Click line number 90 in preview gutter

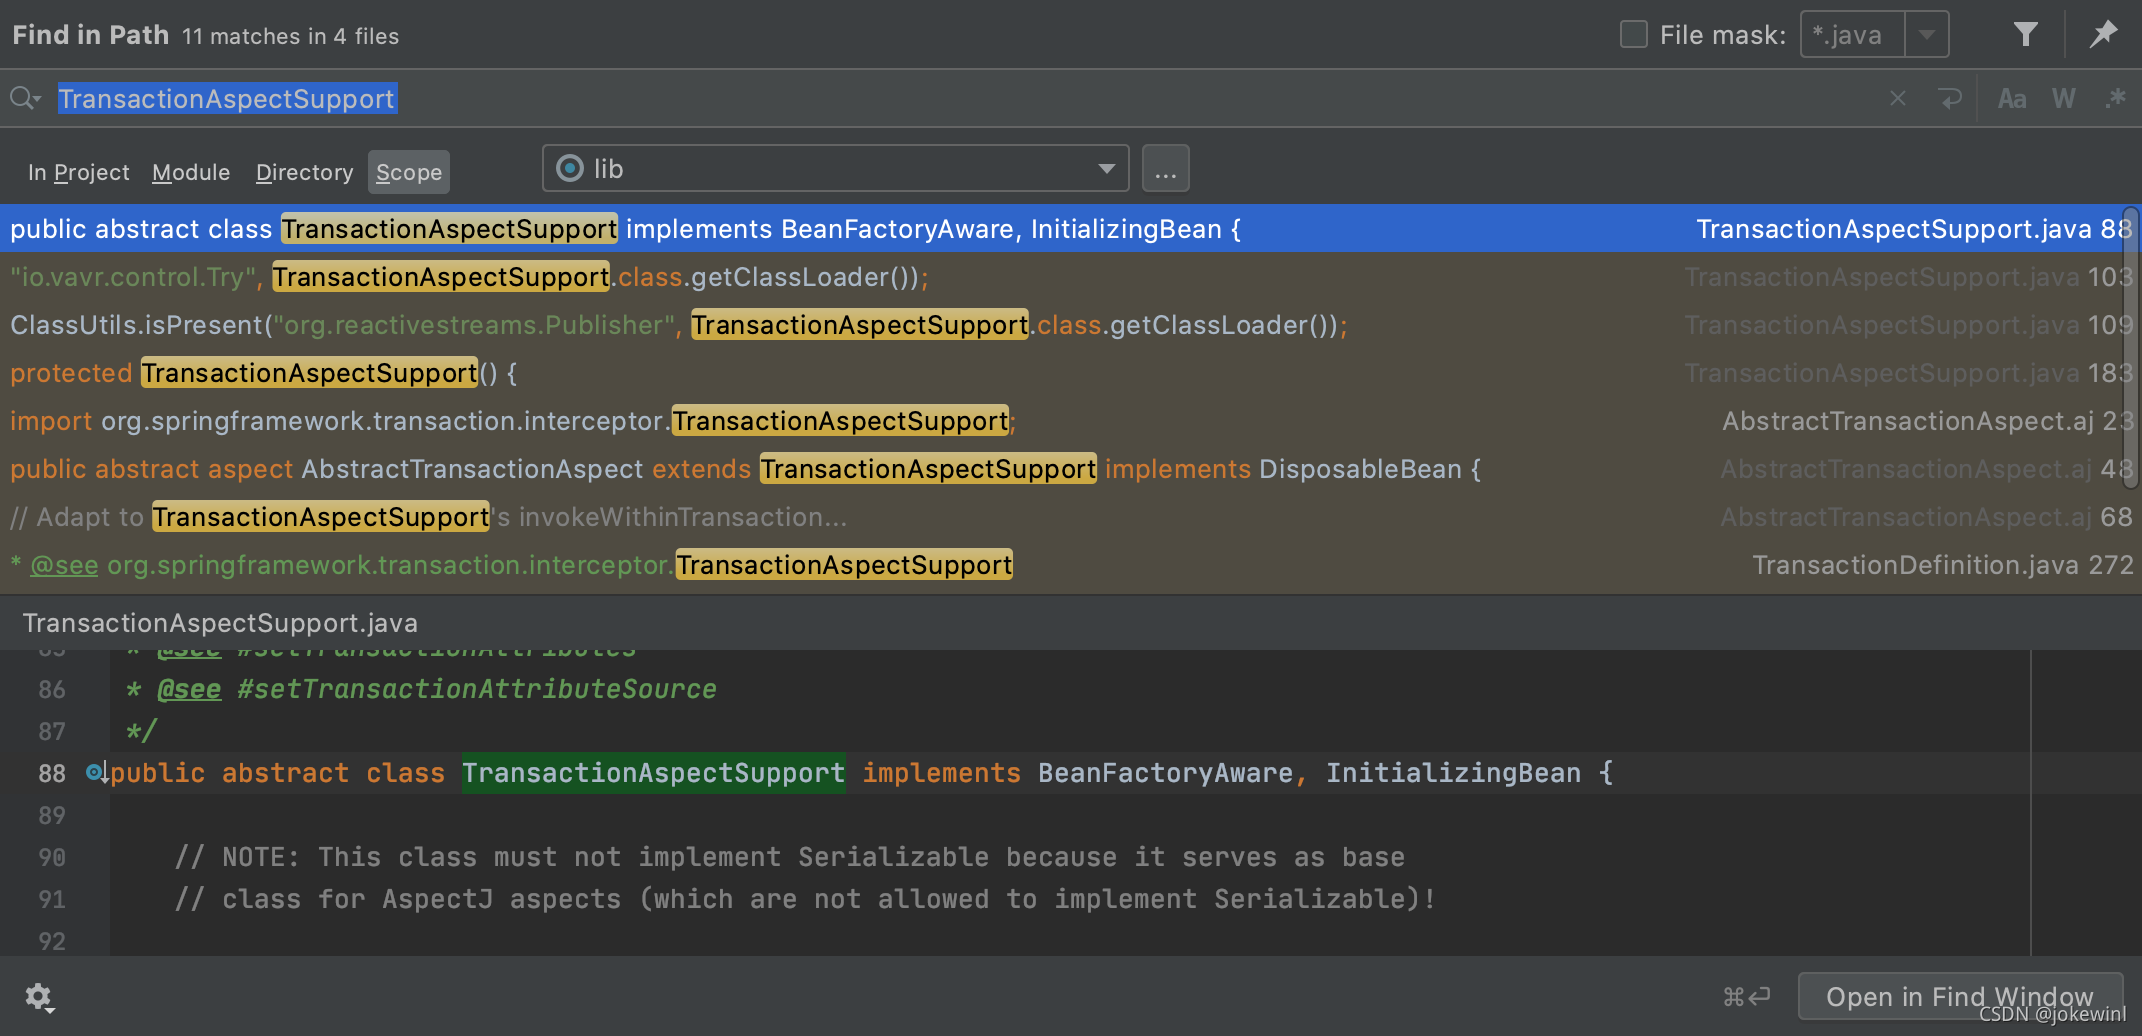[x=52, y=857]
